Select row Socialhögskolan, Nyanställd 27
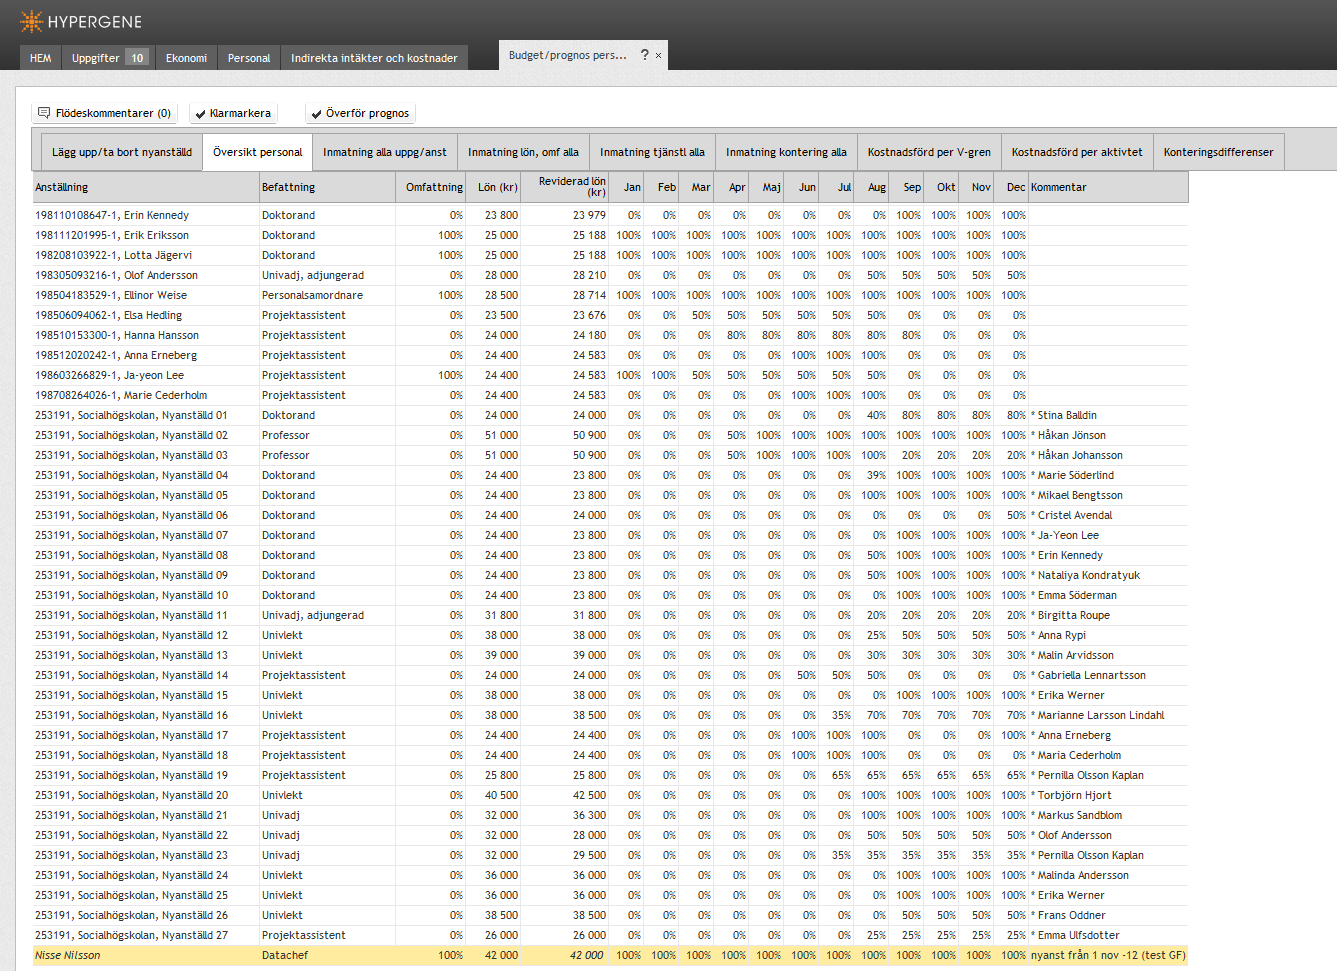This screenshot has height=971, width=1337. coord(610,935)
